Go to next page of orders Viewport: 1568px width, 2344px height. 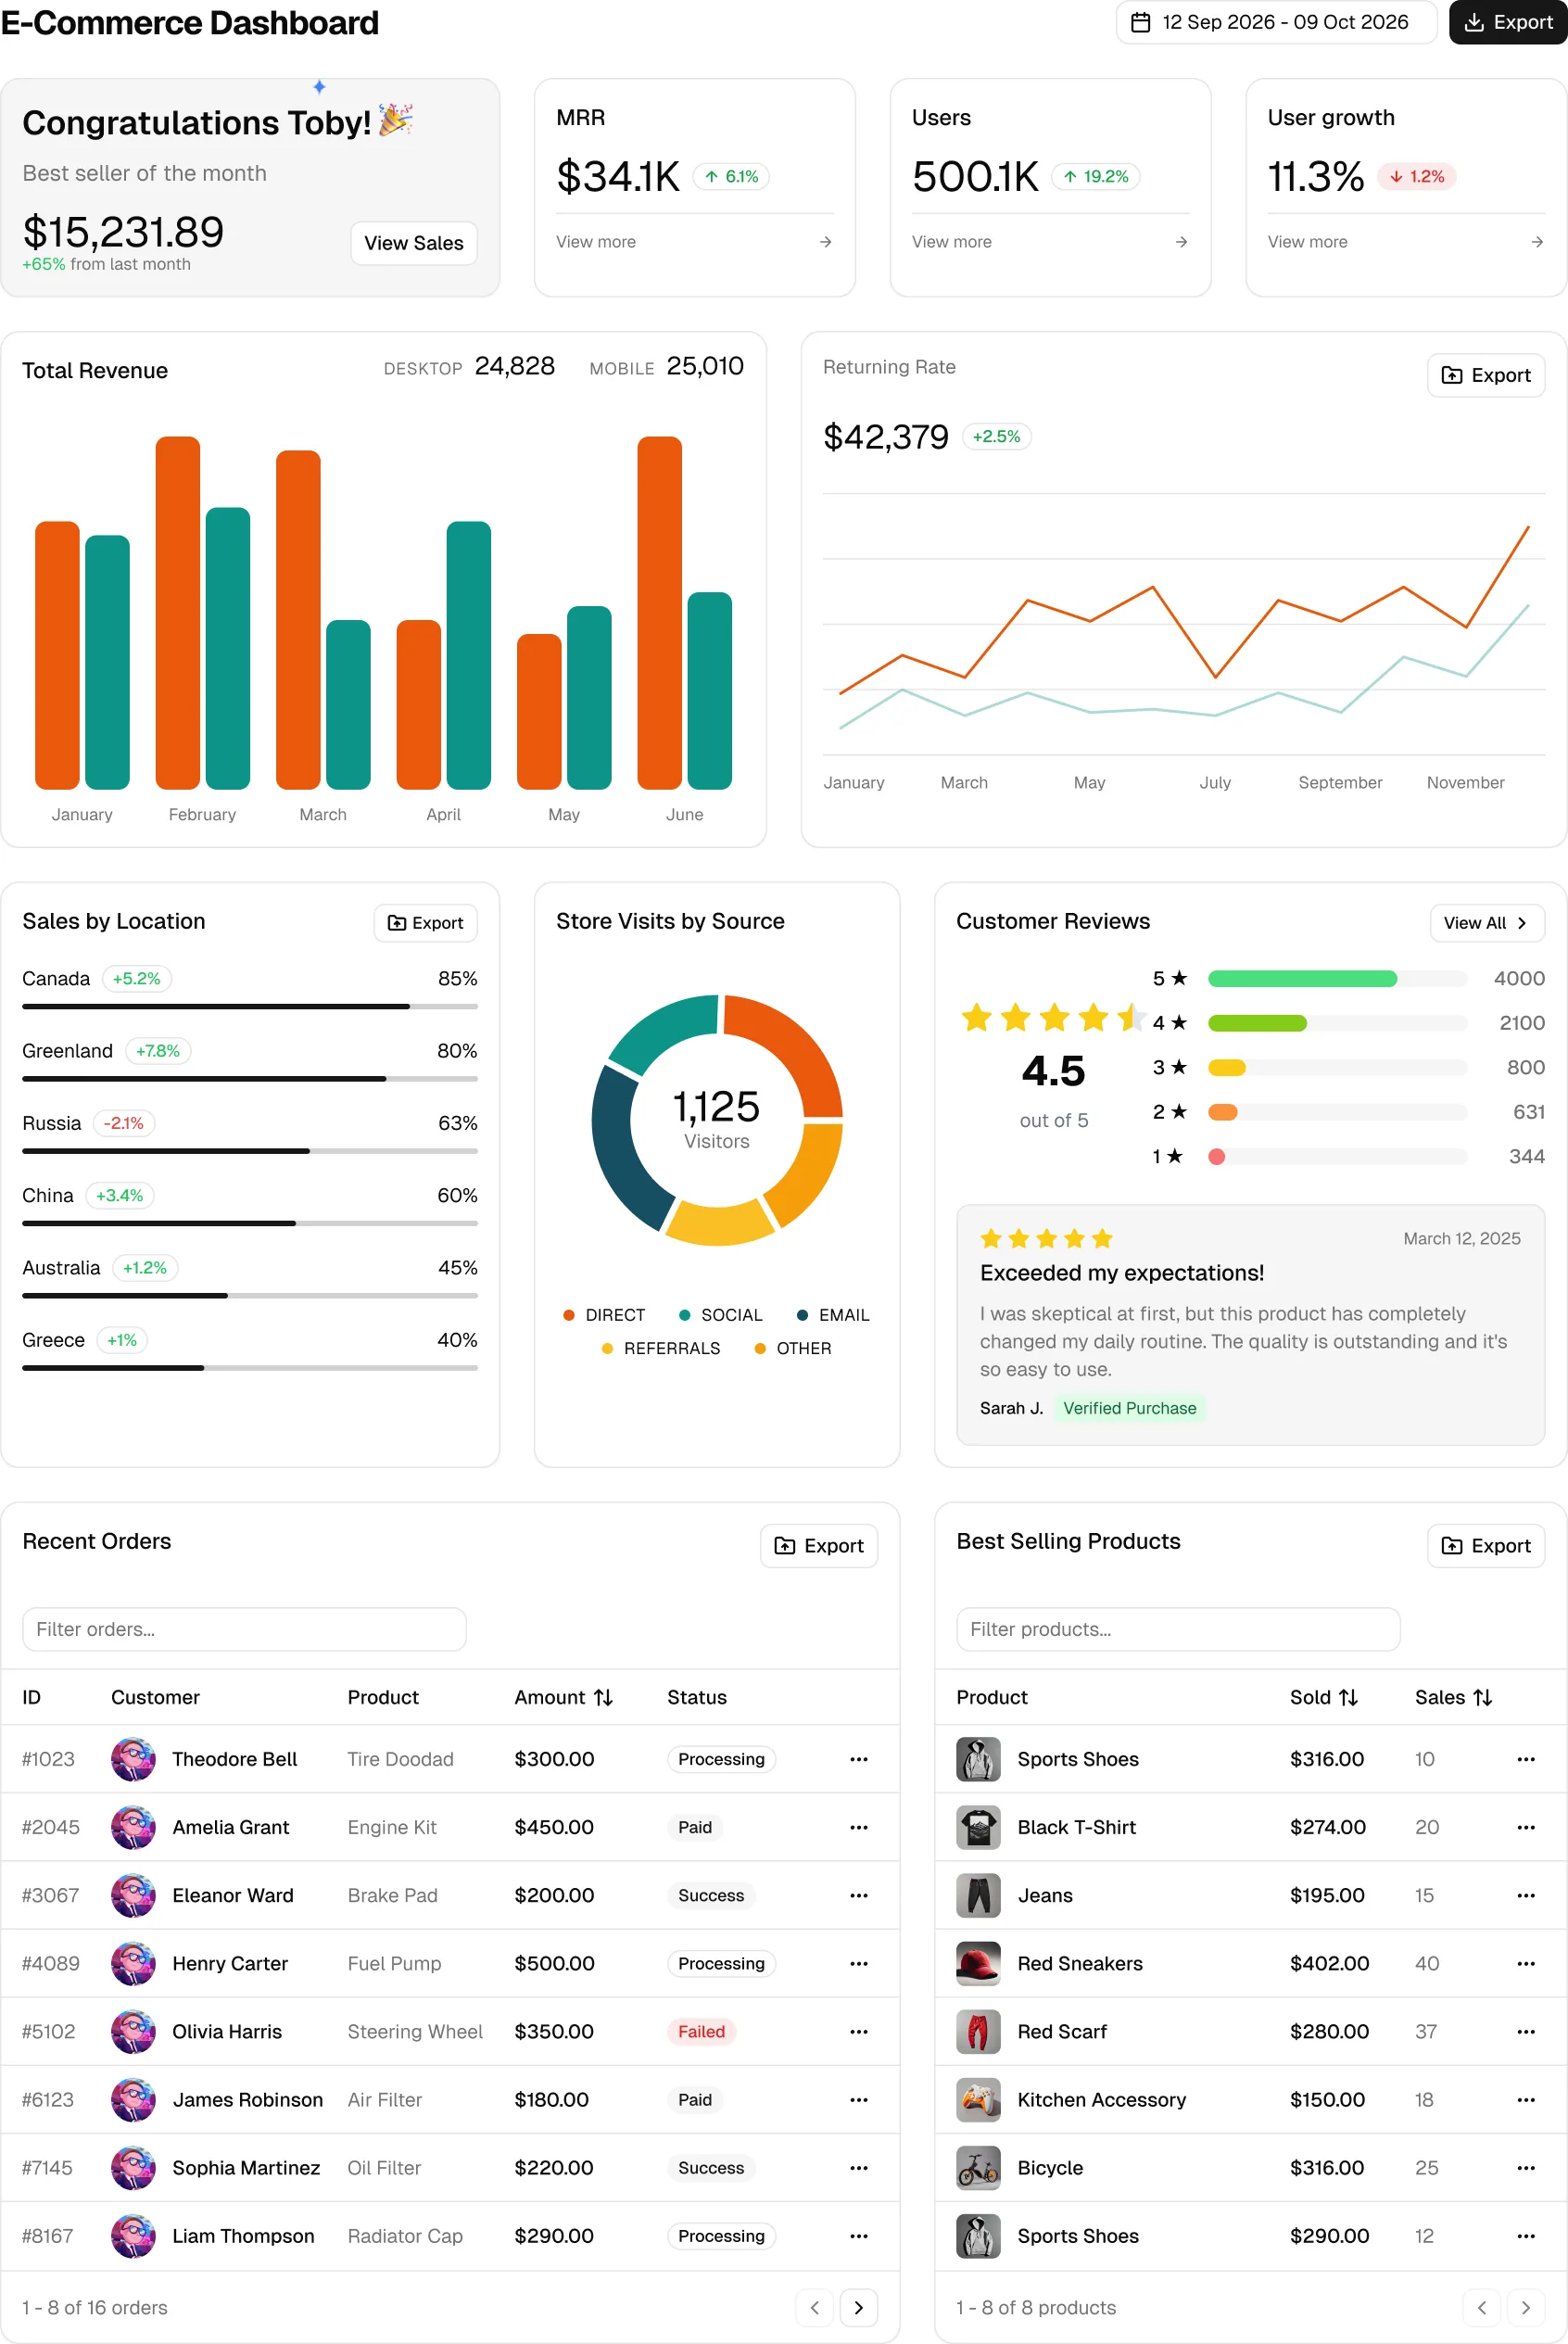[858, 2308]
